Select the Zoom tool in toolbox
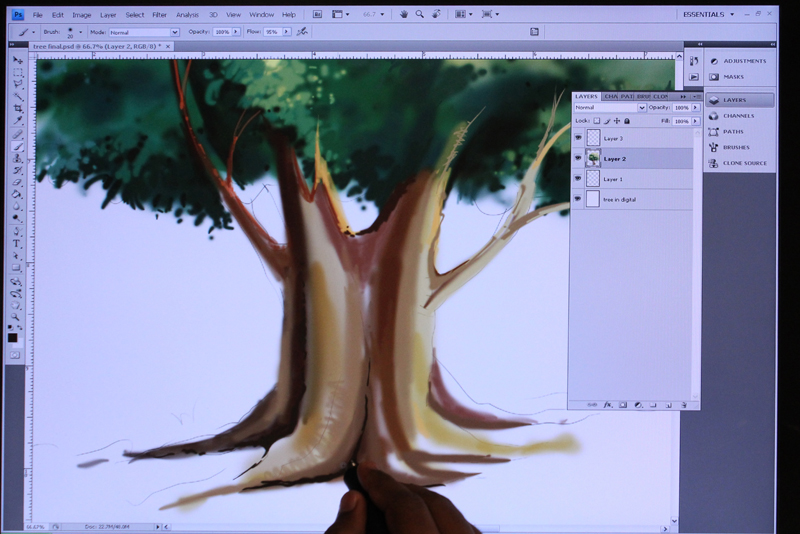The height and width of the screenshot is (534, 800). 16,317
